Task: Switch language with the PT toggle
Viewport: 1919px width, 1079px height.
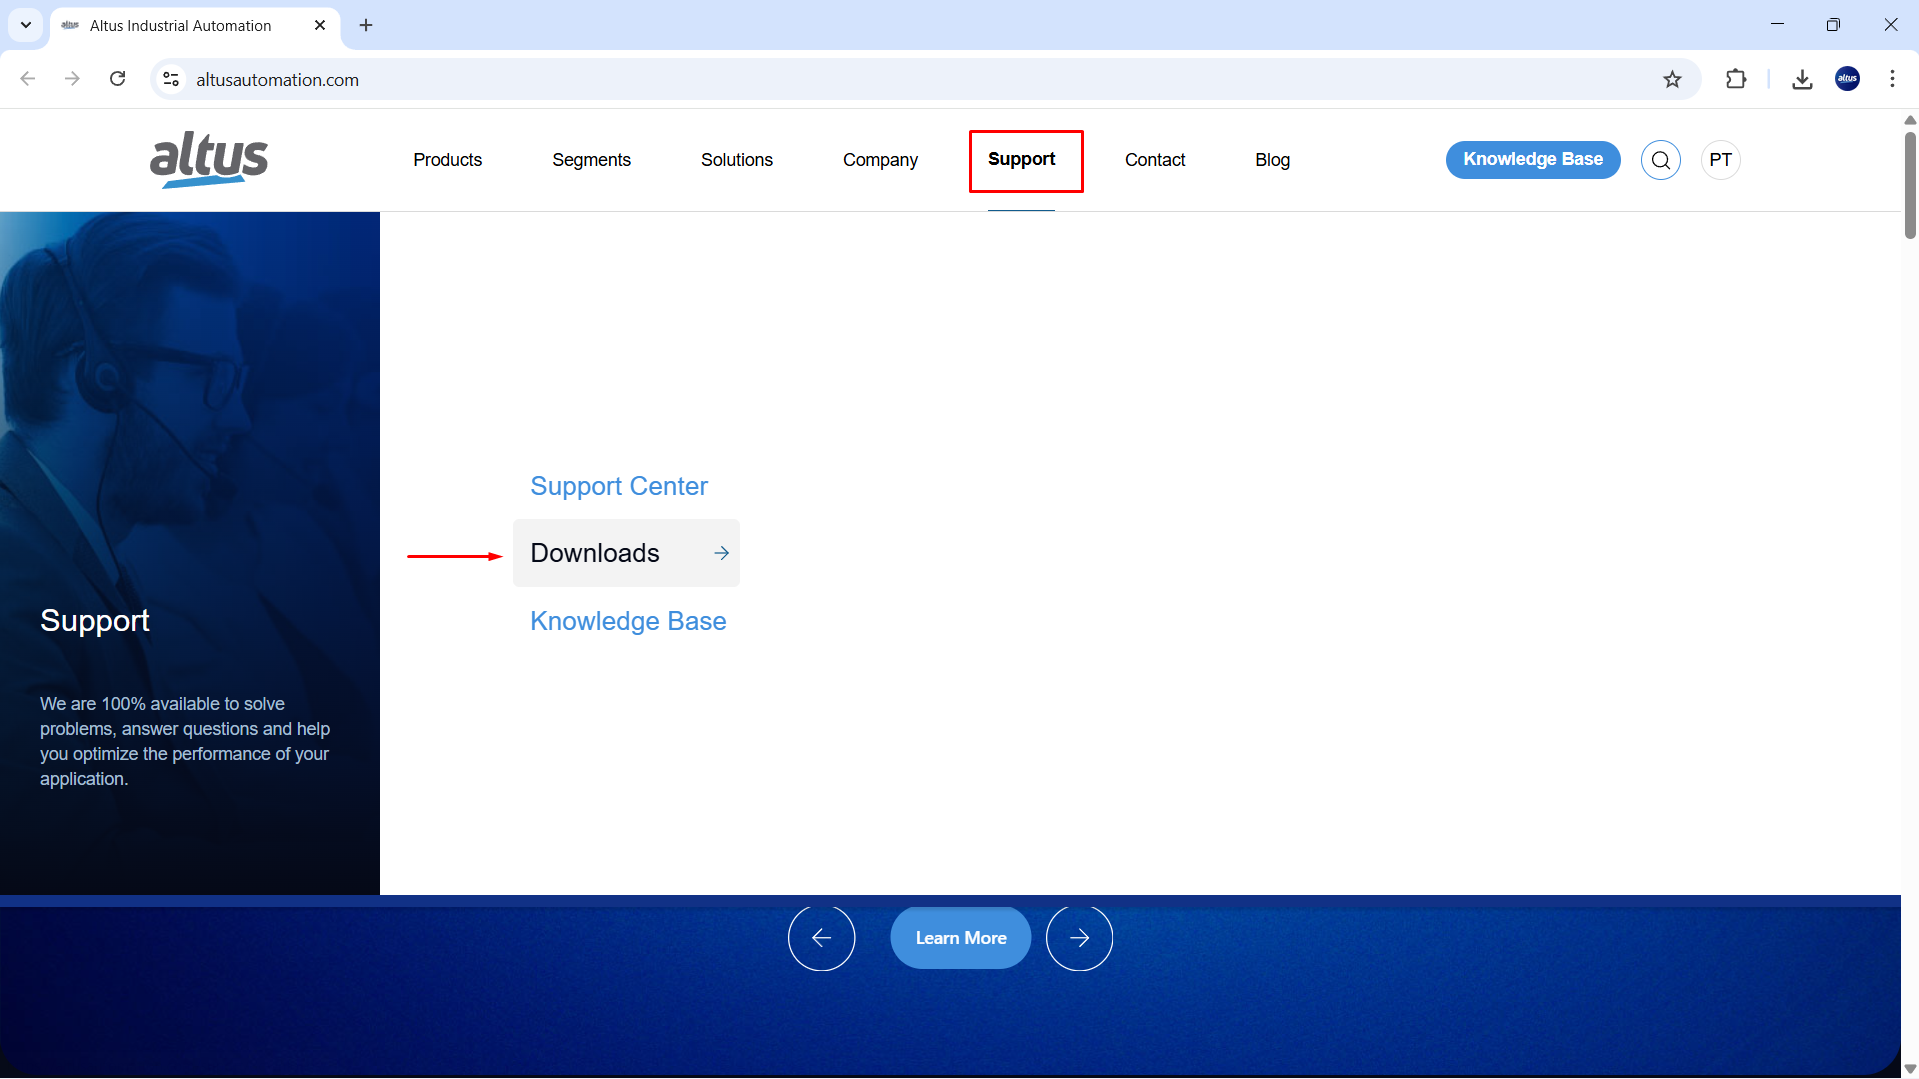Action: [x=1720, y=160]
